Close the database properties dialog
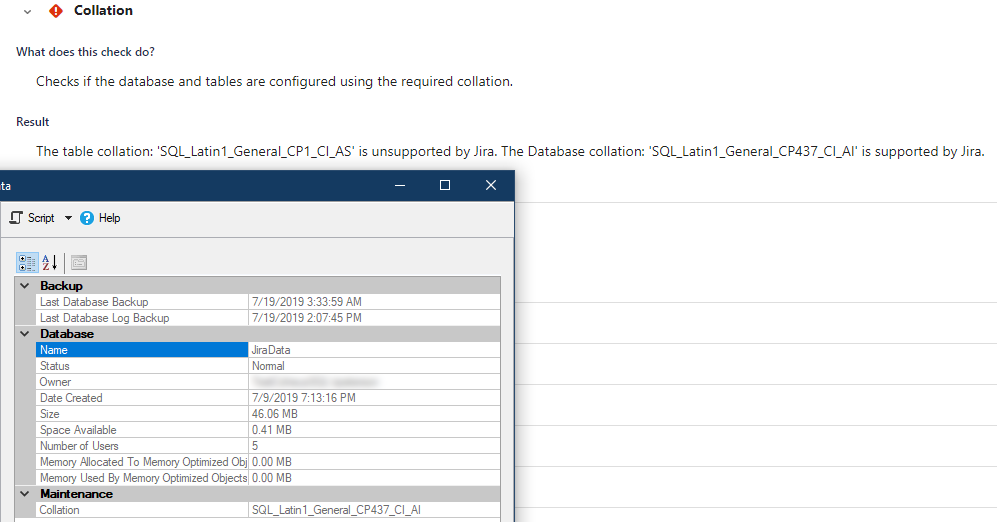 tap(491, 185)
